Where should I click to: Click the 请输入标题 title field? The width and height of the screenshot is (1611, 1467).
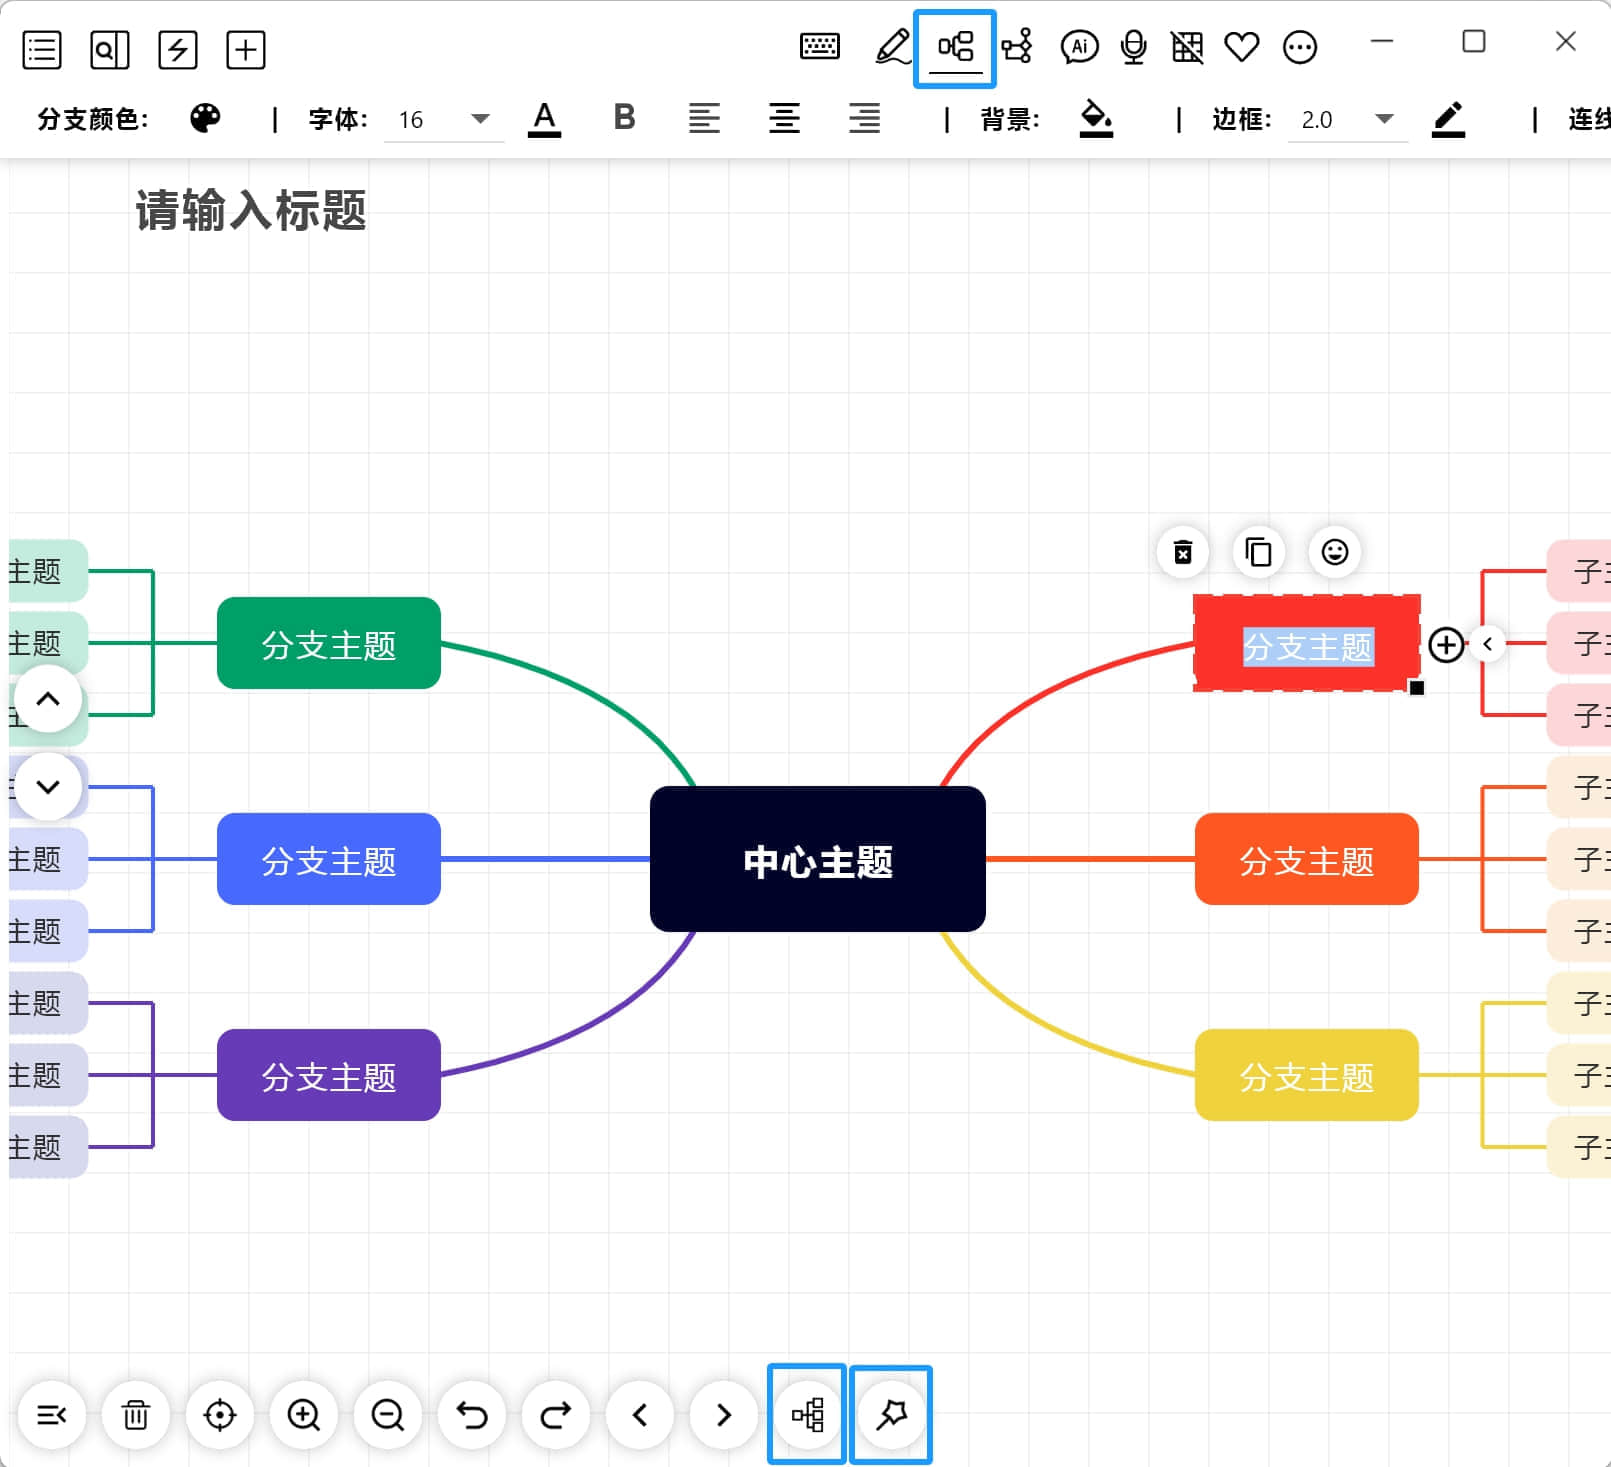click(x=251, y=211)
